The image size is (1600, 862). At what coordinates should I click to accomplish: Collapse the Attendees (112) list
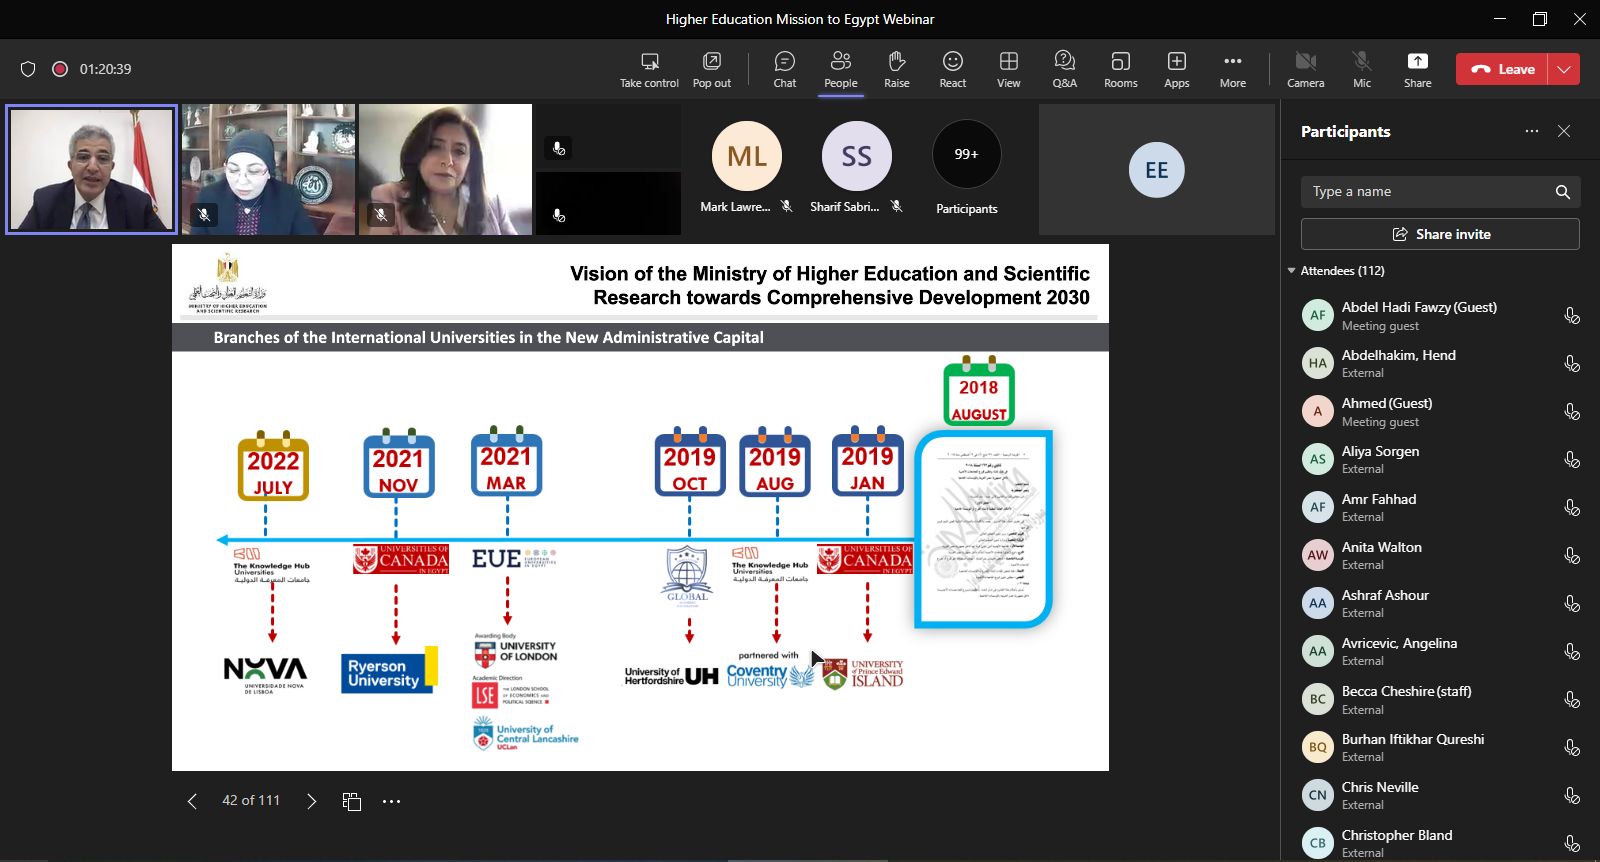pos(1292,271)
